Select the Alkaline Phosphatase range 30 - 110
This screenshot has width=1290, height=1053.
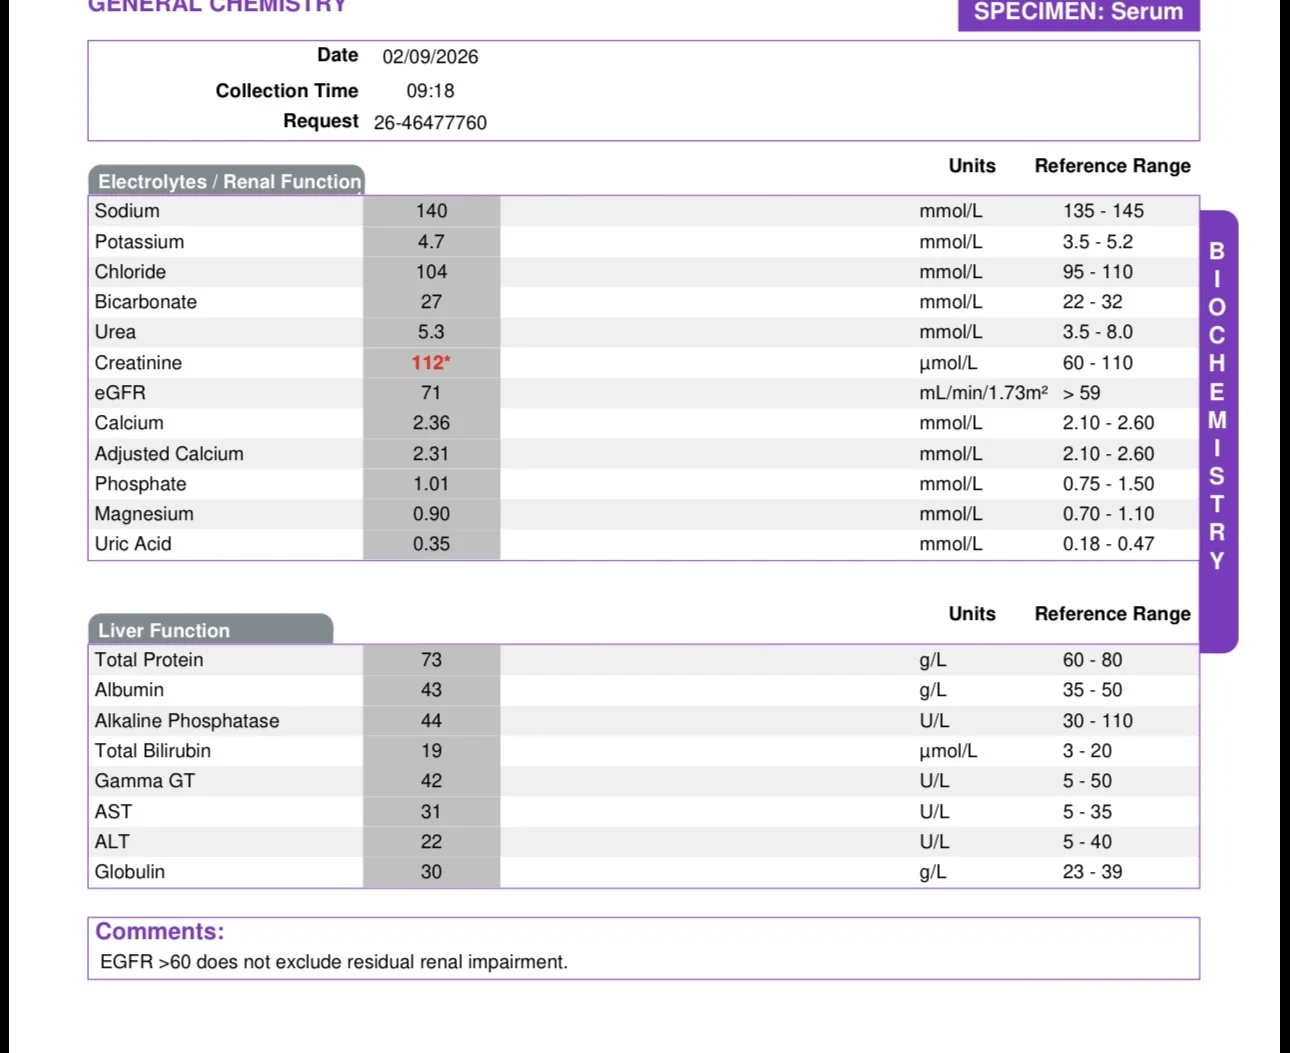(1098, 721)
